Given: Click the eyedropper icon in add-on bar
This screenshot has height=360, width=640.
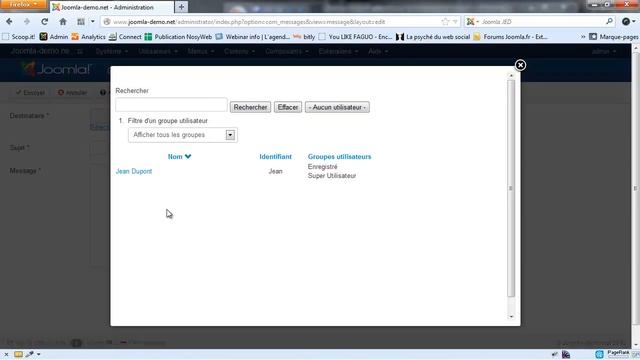Looking at the screenshot, I should click(x=29, y=354).
